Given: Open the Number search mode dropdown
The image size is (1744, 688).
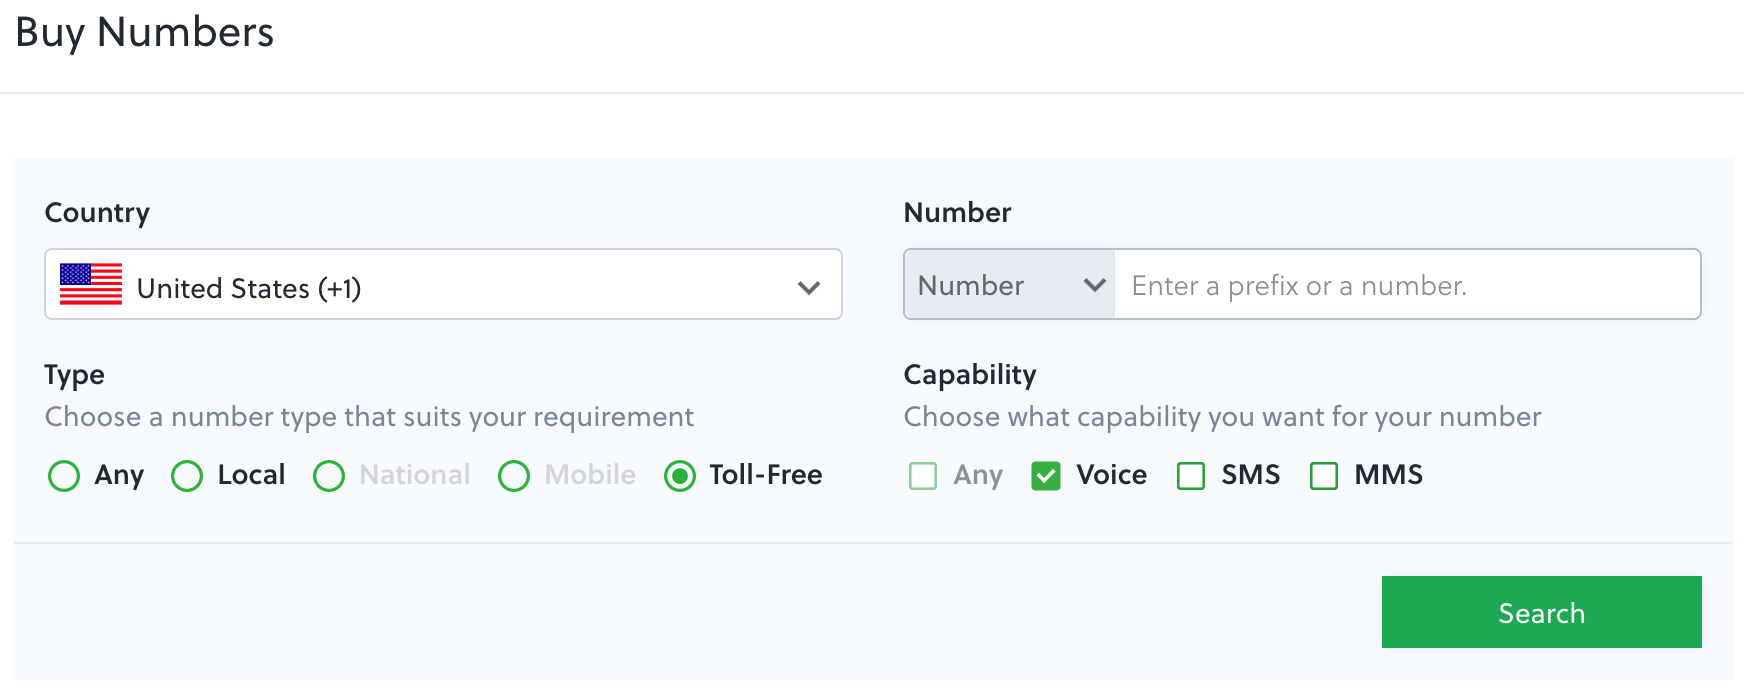Looking at the screenshot, I should (x=1005, y=285).
